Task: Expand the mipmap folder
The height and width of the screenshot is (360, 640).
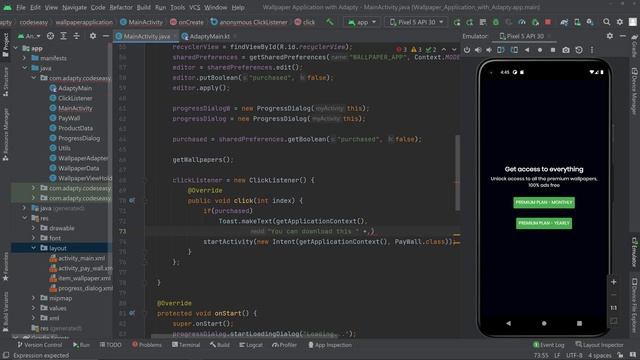Action: click(x=33, y=298)
